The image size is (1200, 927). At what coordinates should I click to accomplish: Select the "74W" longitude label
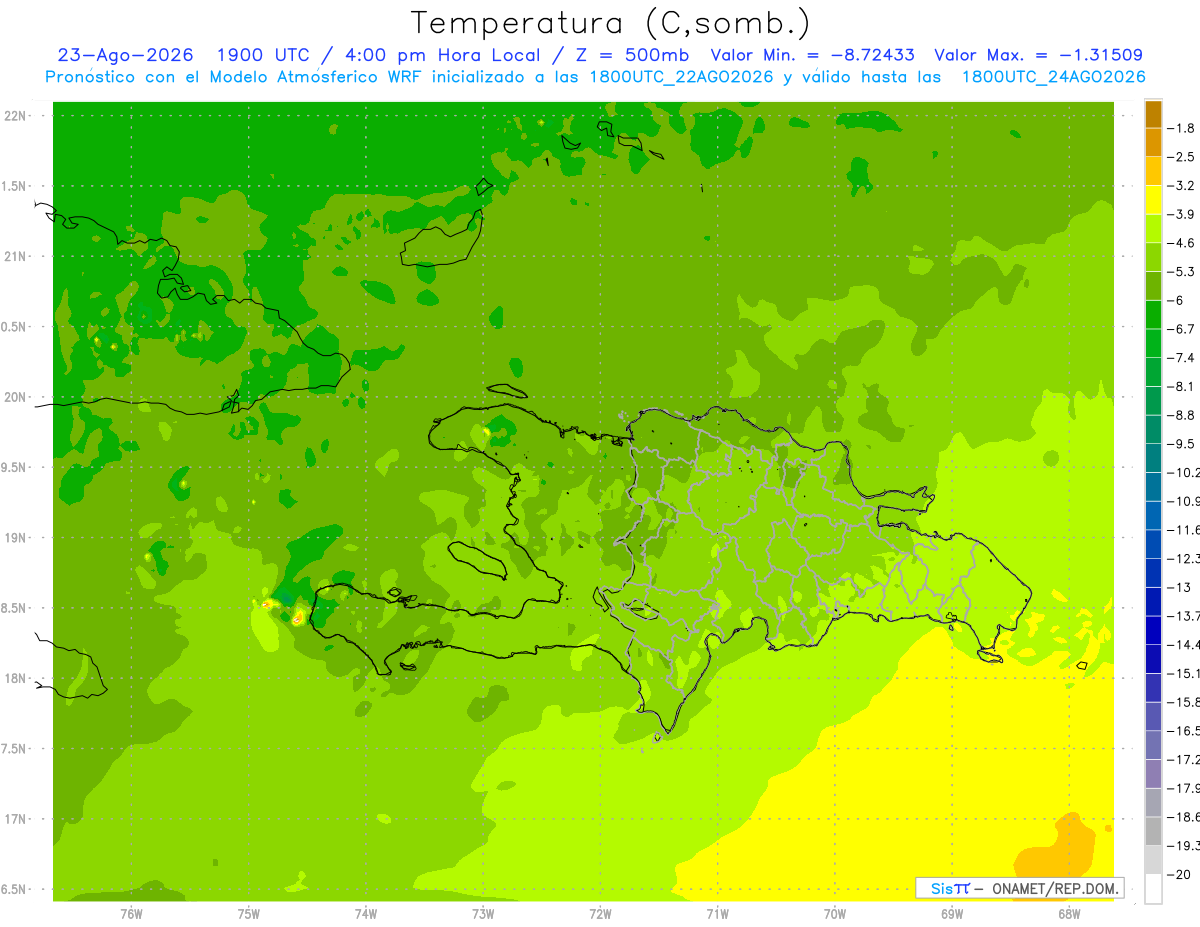[x=366, y=914]
